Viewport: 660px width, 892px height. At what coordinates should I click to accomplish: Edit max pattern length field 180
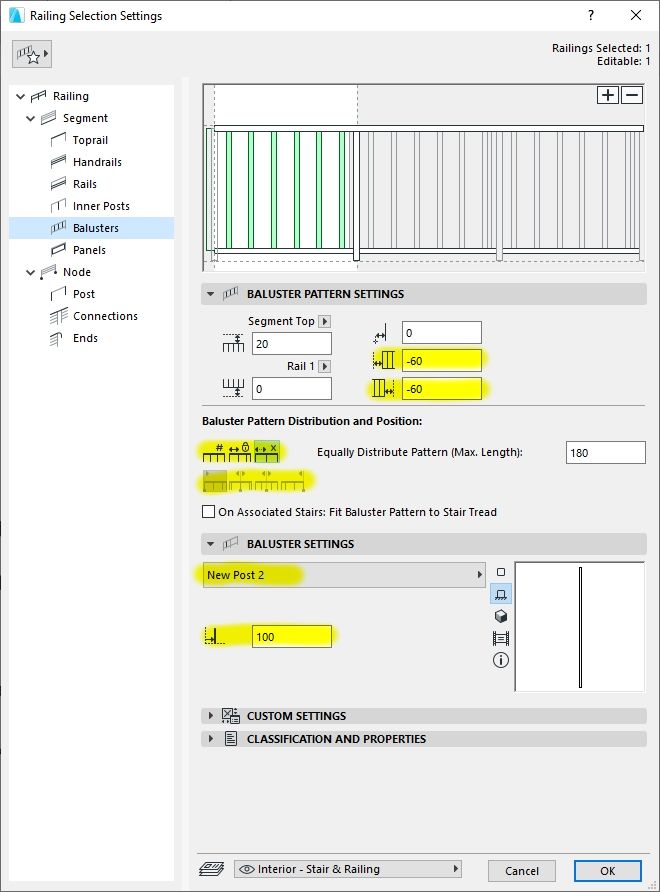click(x=605, y=453)
